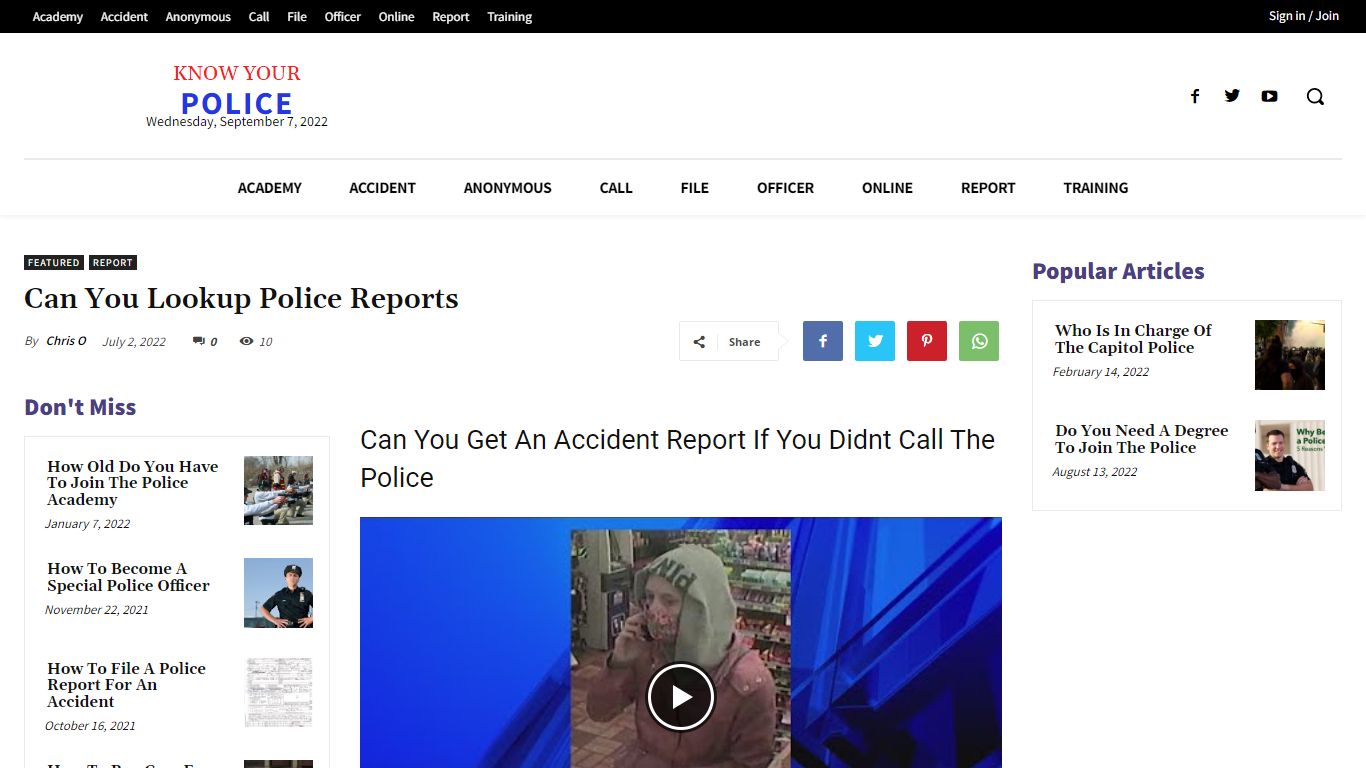This screenshot has width=1366, height=768.
Task: Open Do You Need A Degree article
Action: pyautogui.click(x=1141, y=439)
